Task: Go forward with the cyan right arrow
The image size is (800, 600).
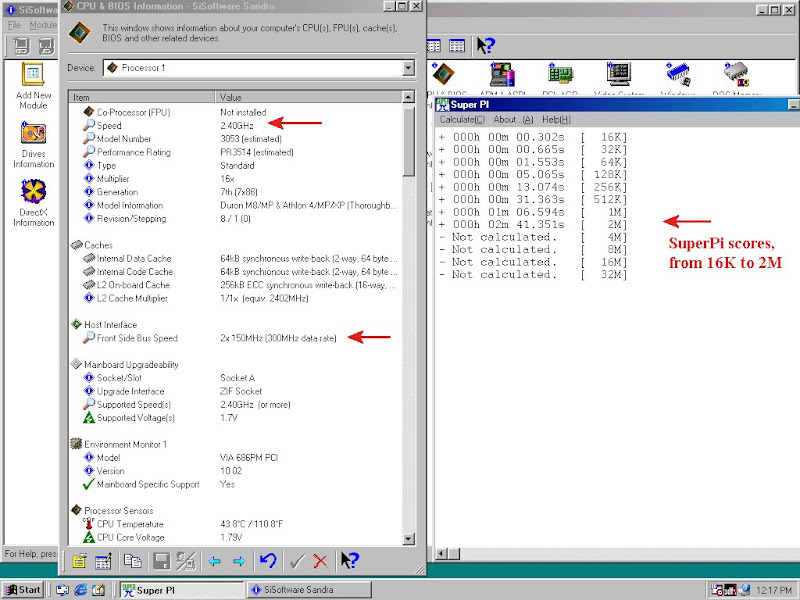Action: click(239, 561)
